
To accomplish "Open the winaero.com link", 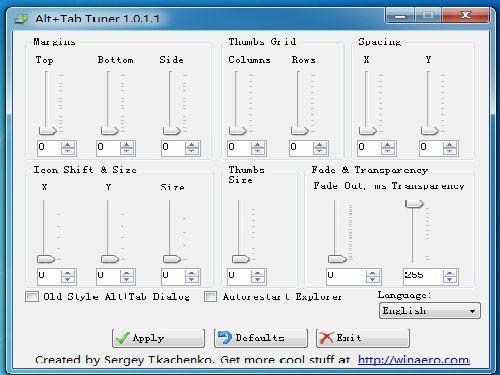I will click(414, 360).
